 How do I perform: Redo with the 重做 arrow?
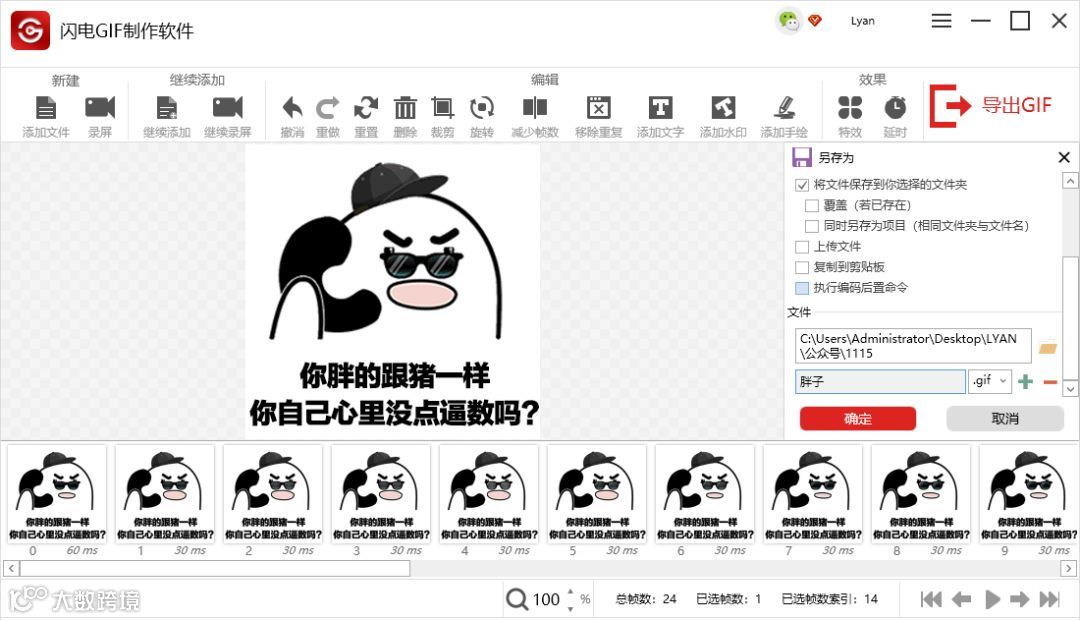coord(328,107)
